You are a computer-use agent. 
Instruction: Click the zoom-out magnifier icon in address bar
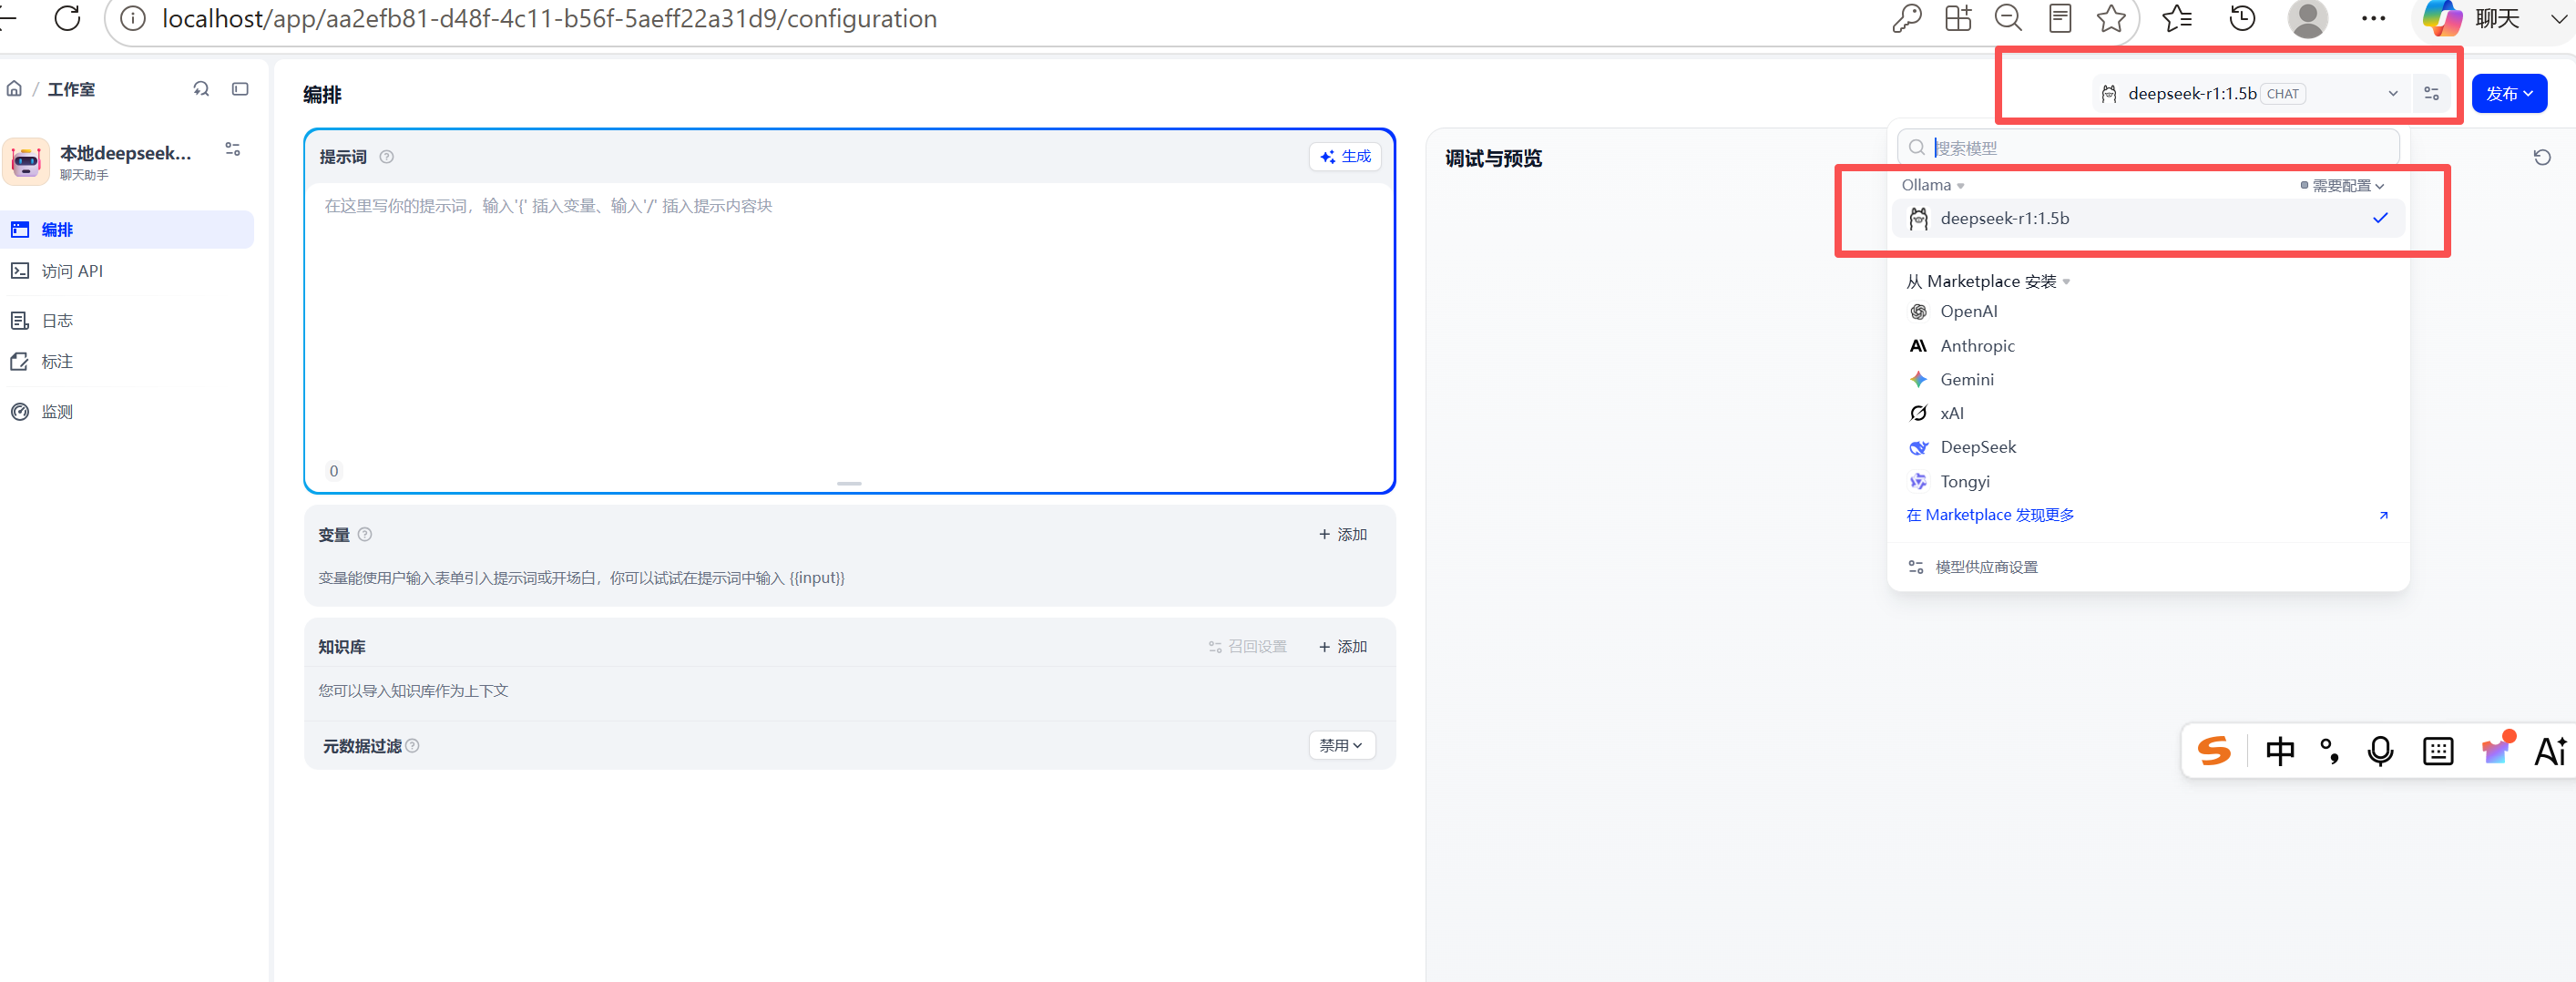pyautogui.click(x=2008, y=18)
